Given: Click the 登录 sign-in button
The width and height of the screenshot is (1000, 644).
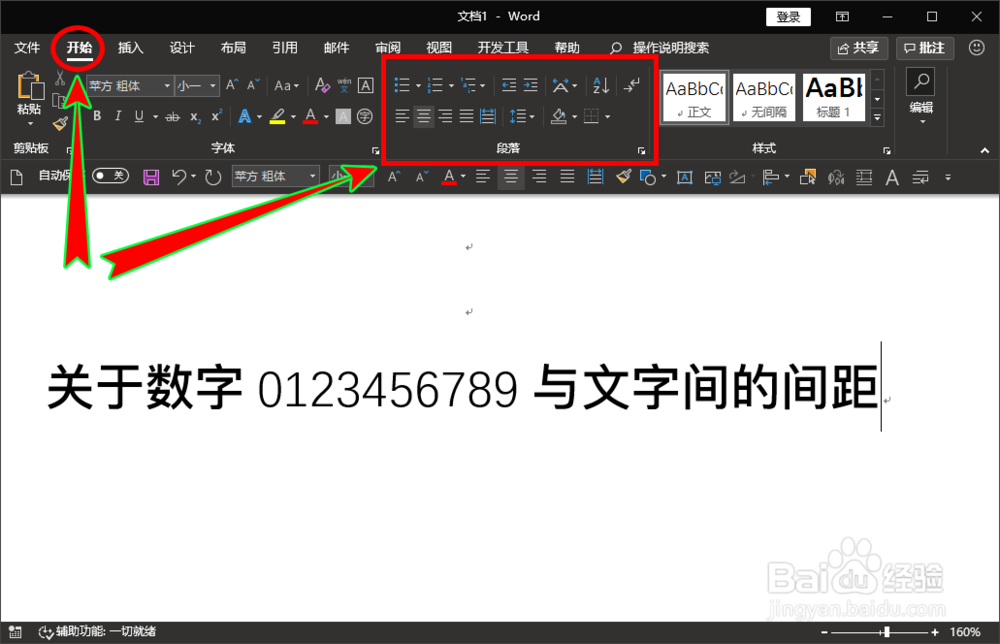Looking at the screenshot, I should pos(787,16).
